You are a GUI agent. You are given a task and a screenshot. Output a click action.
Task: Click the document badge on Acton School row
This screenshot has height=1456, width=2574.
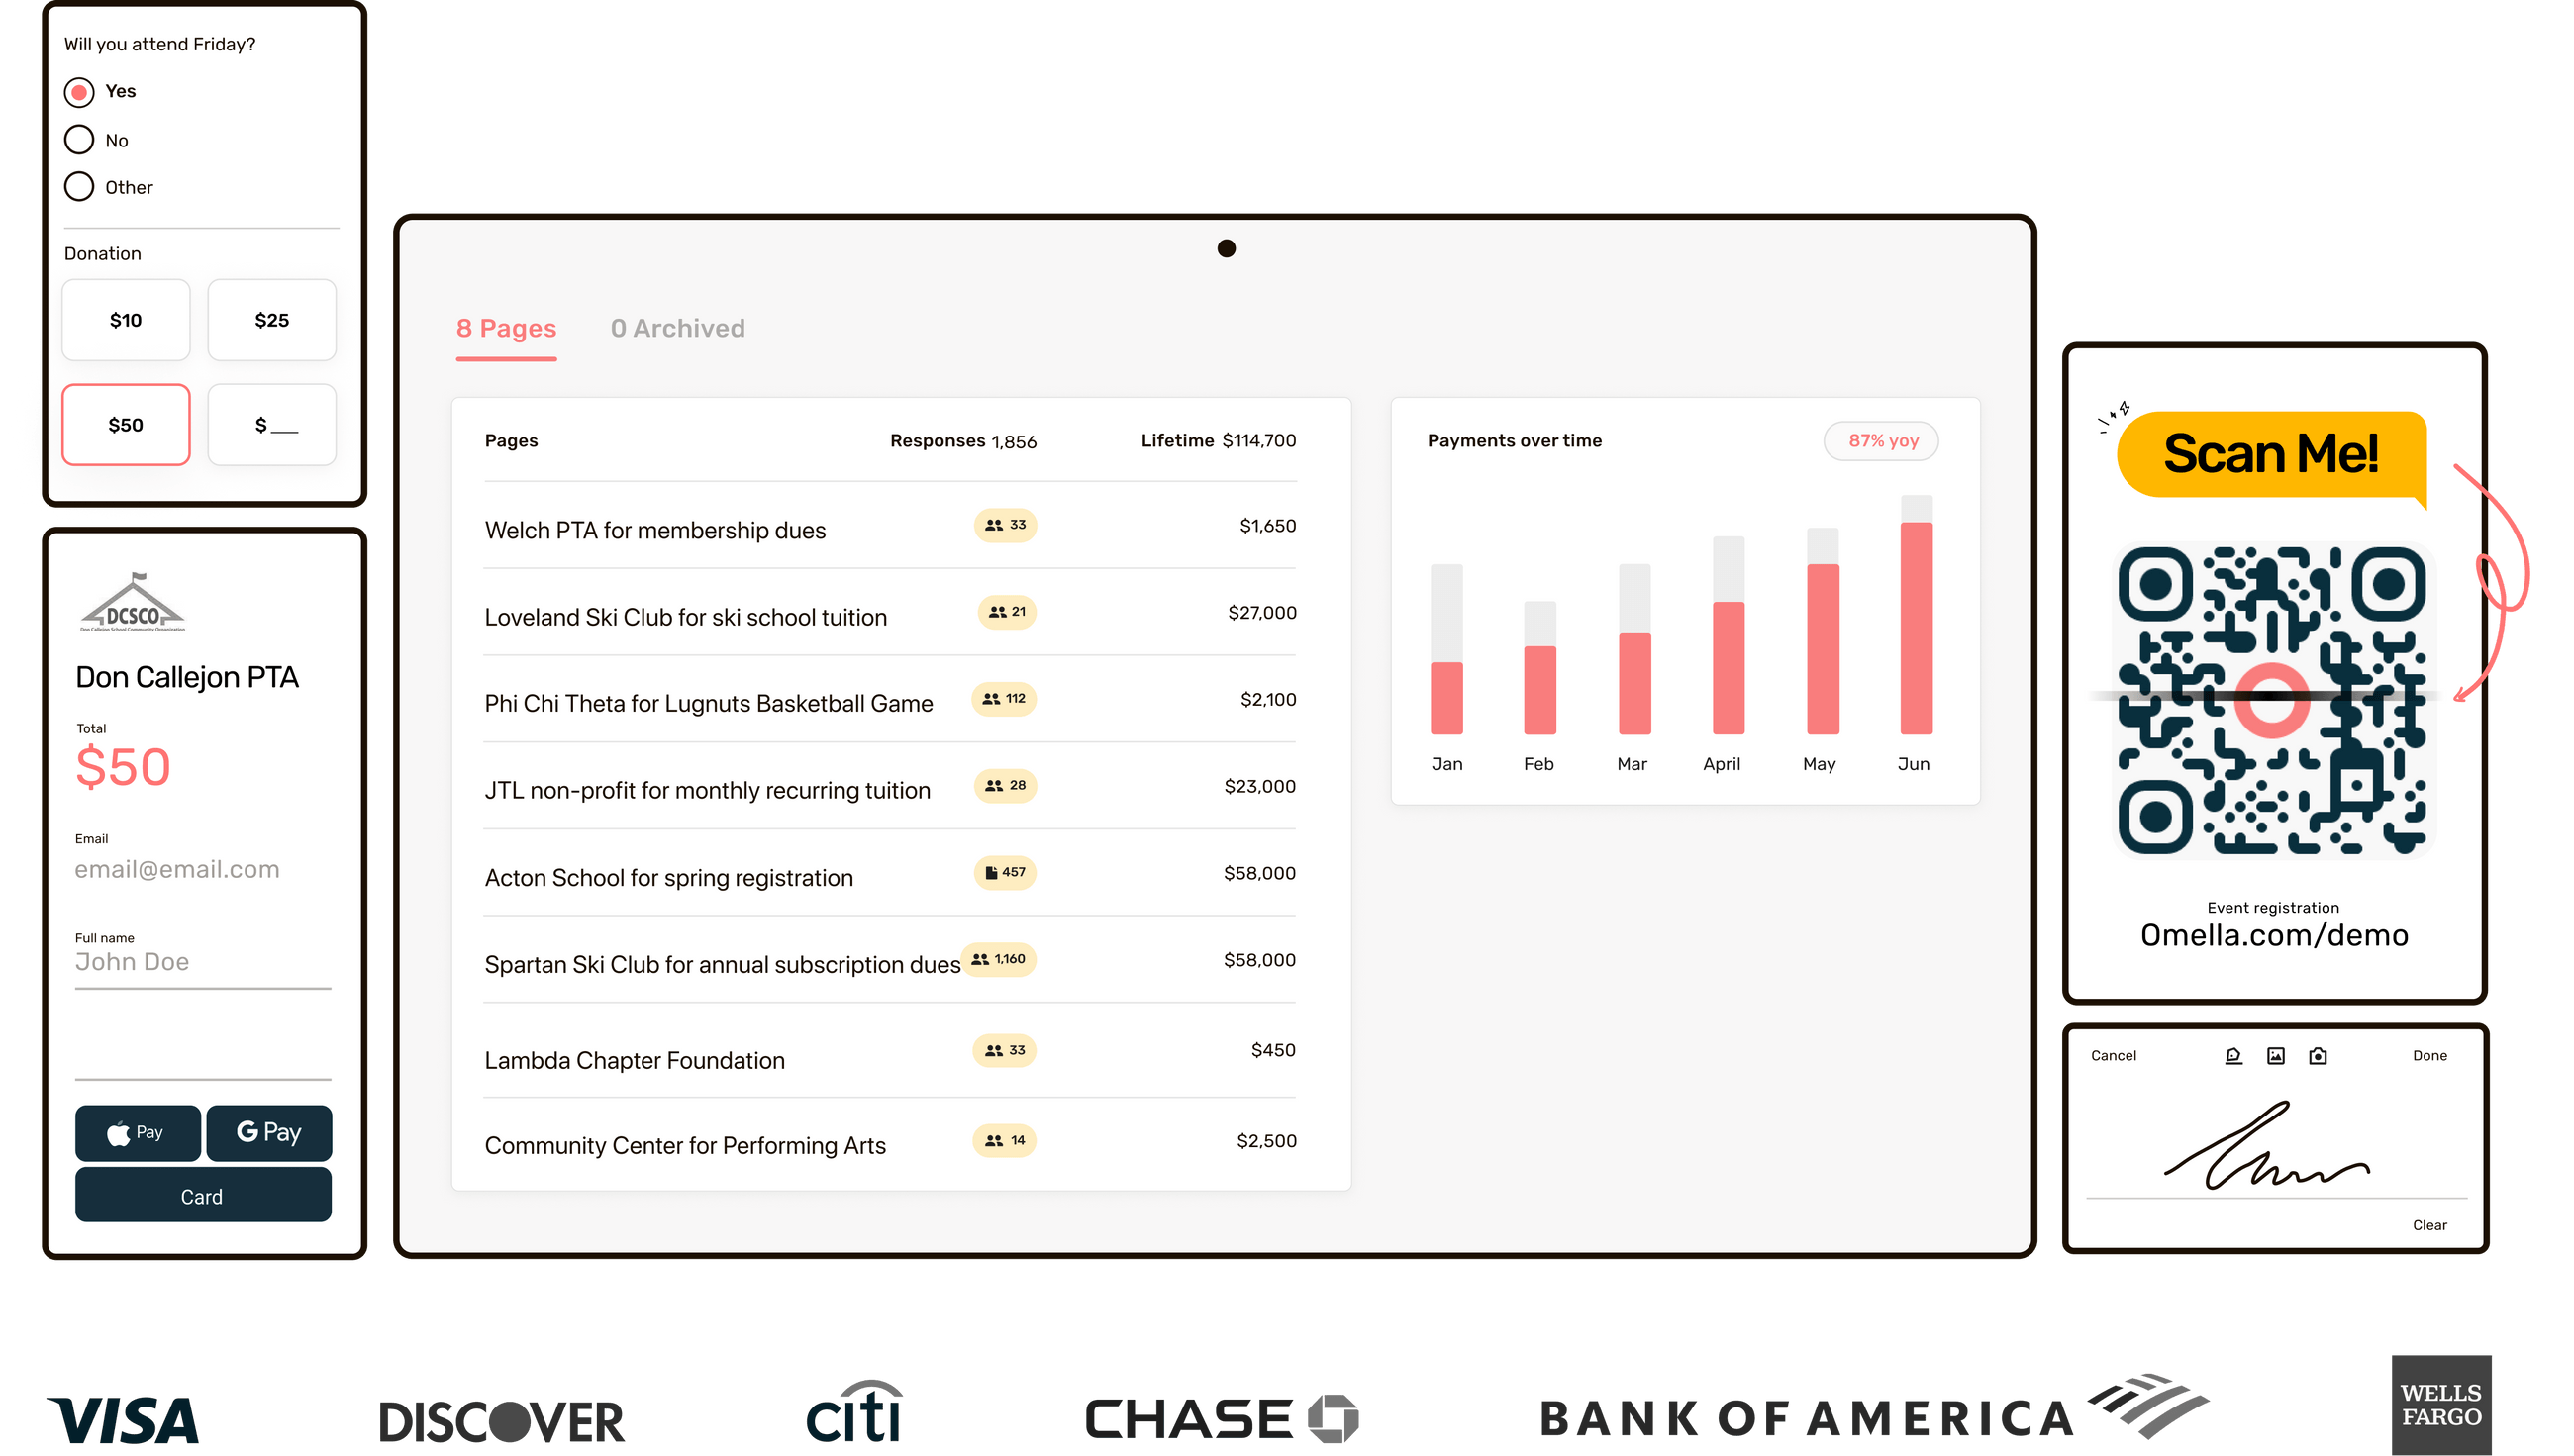click(1004, 872)
